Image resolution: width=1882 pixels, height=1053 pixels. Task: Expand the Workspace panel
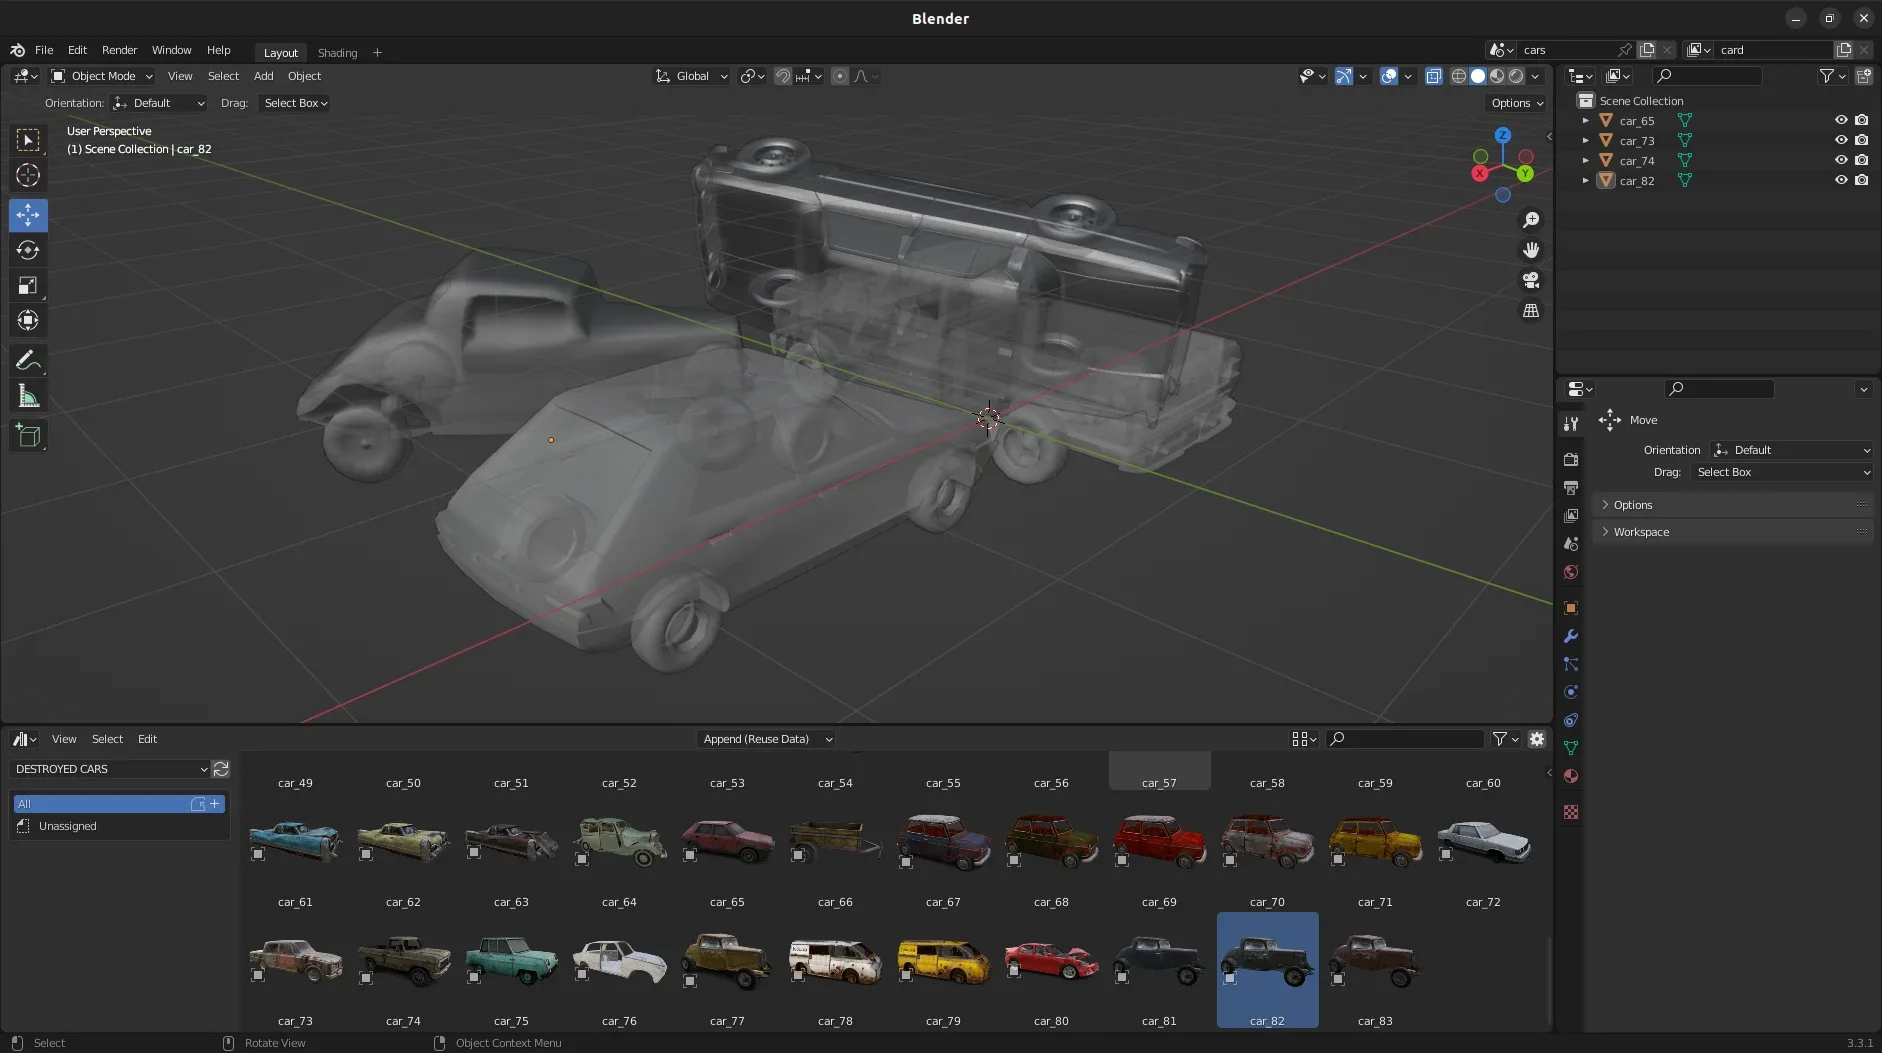pos(1641,532)
